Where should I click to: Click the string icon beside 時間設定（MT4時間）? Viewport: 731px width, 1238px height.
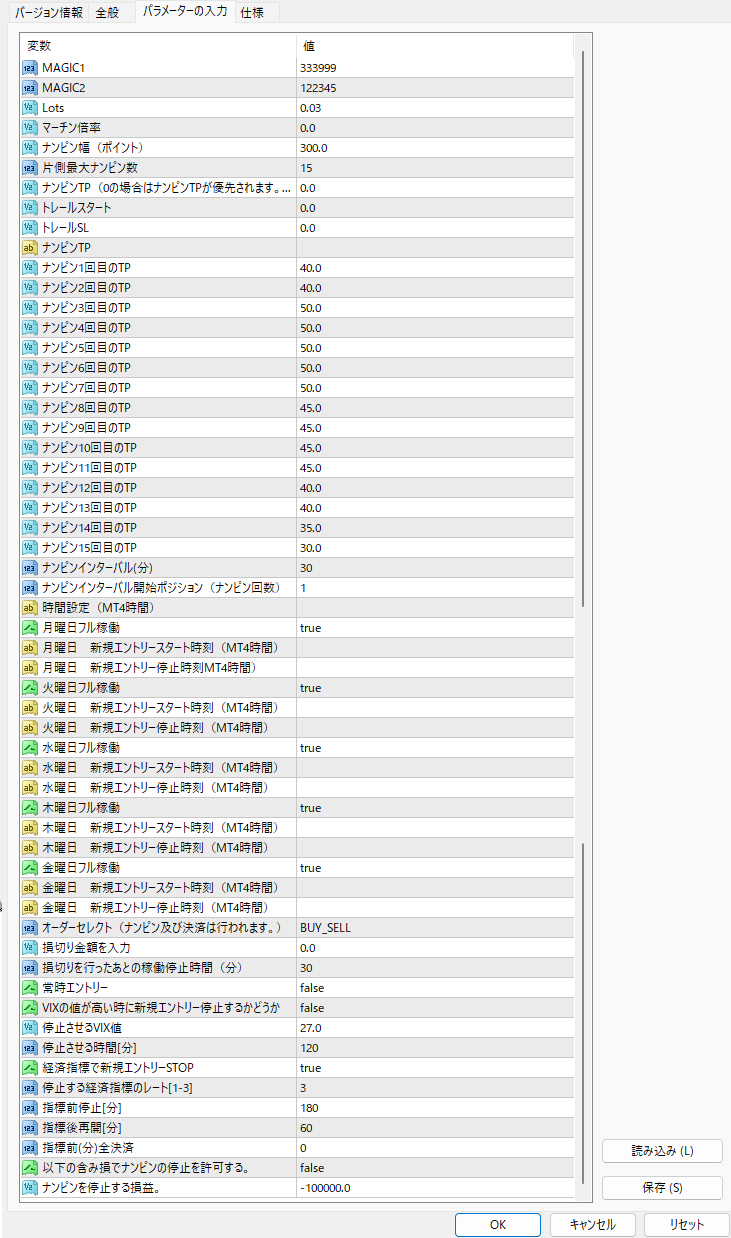(x=29, y=608)
